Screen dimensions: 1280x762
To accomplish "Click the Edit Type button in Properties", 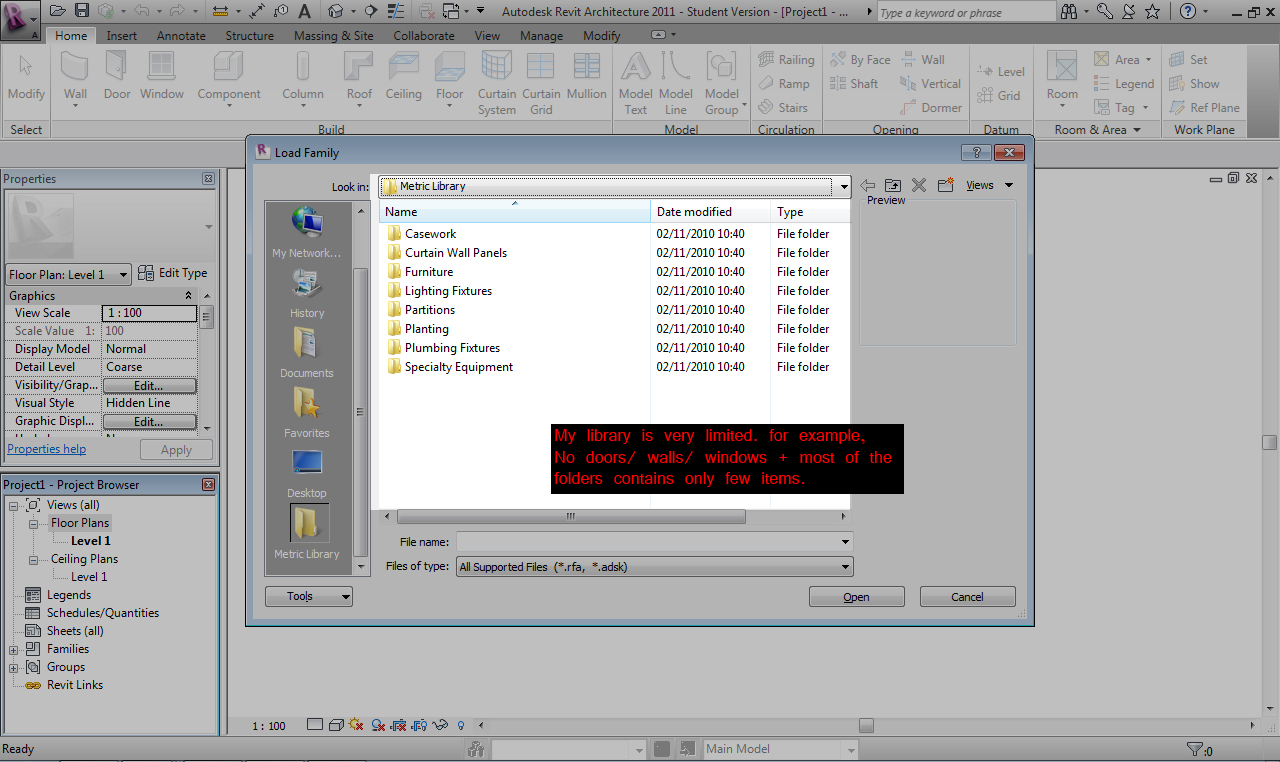I will (173, 273).
